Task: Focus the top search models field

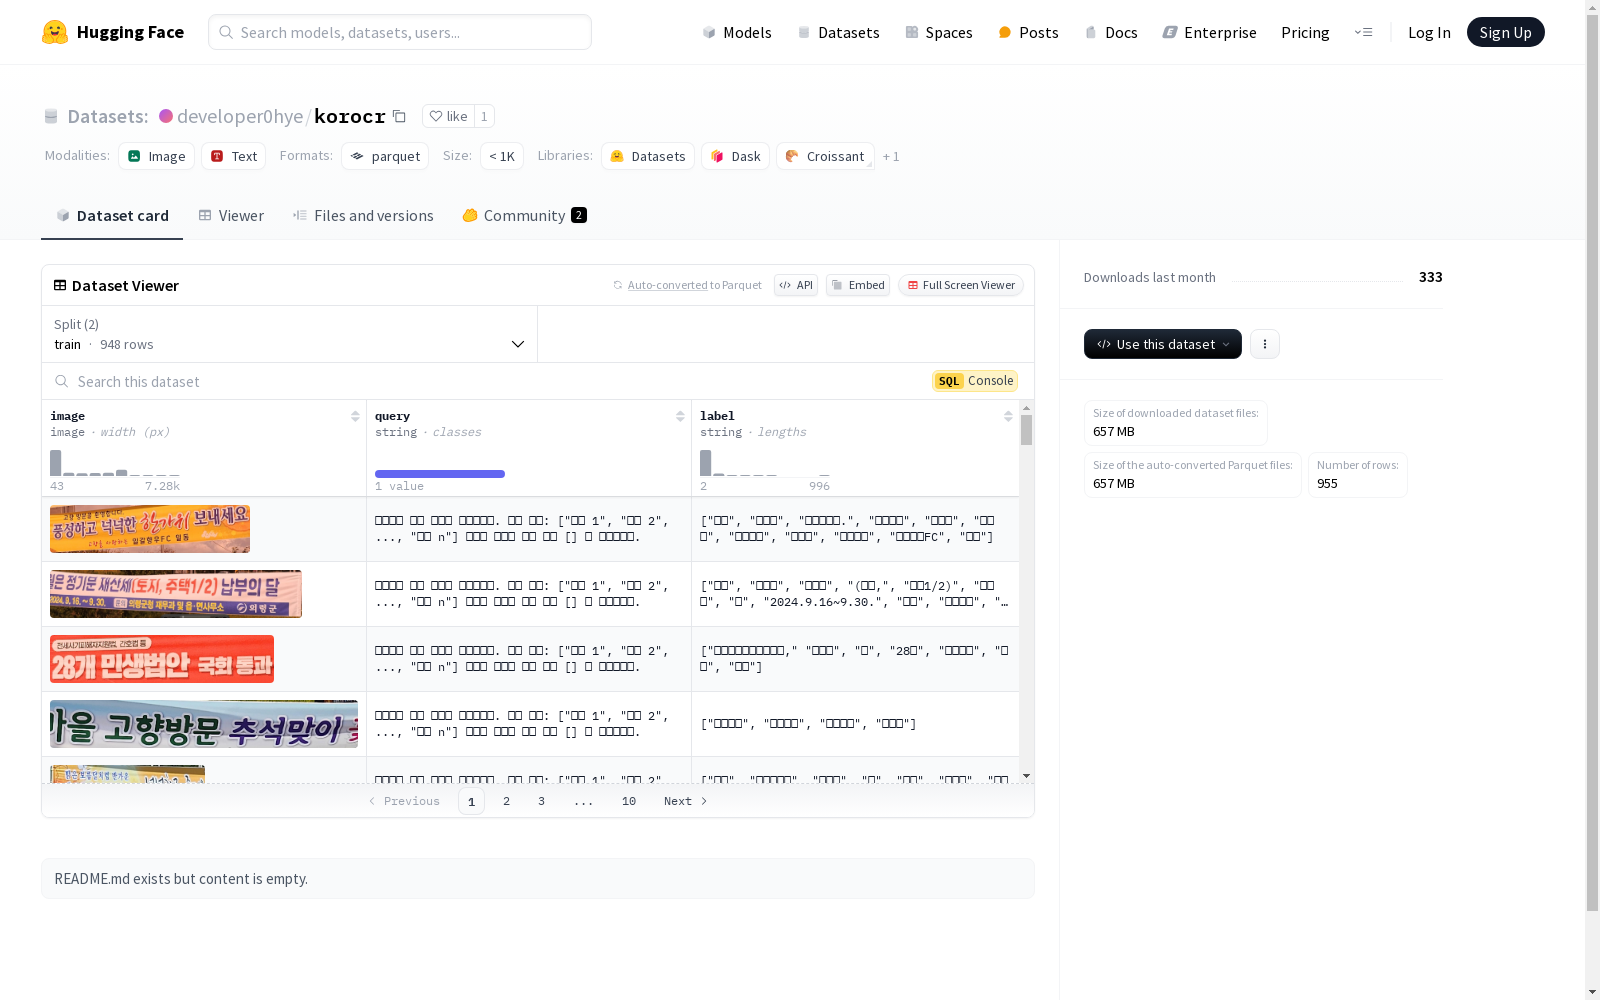Action: point(400,32)
